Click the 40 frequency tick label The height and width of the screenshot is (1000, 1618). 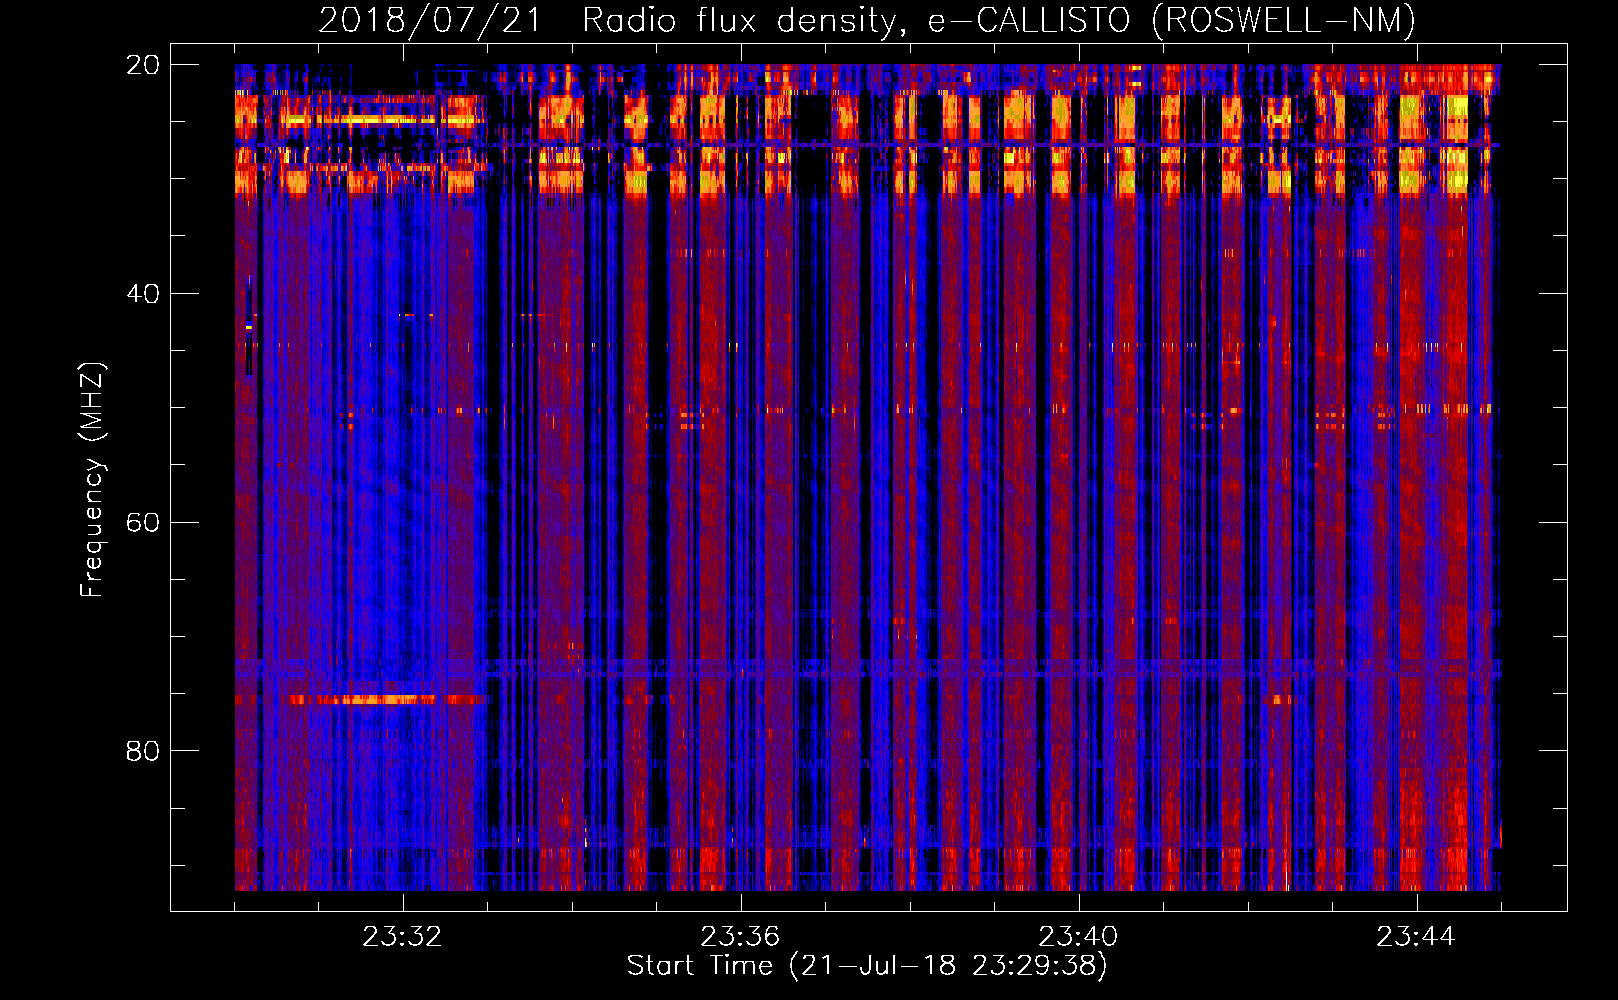click(143, 294)
